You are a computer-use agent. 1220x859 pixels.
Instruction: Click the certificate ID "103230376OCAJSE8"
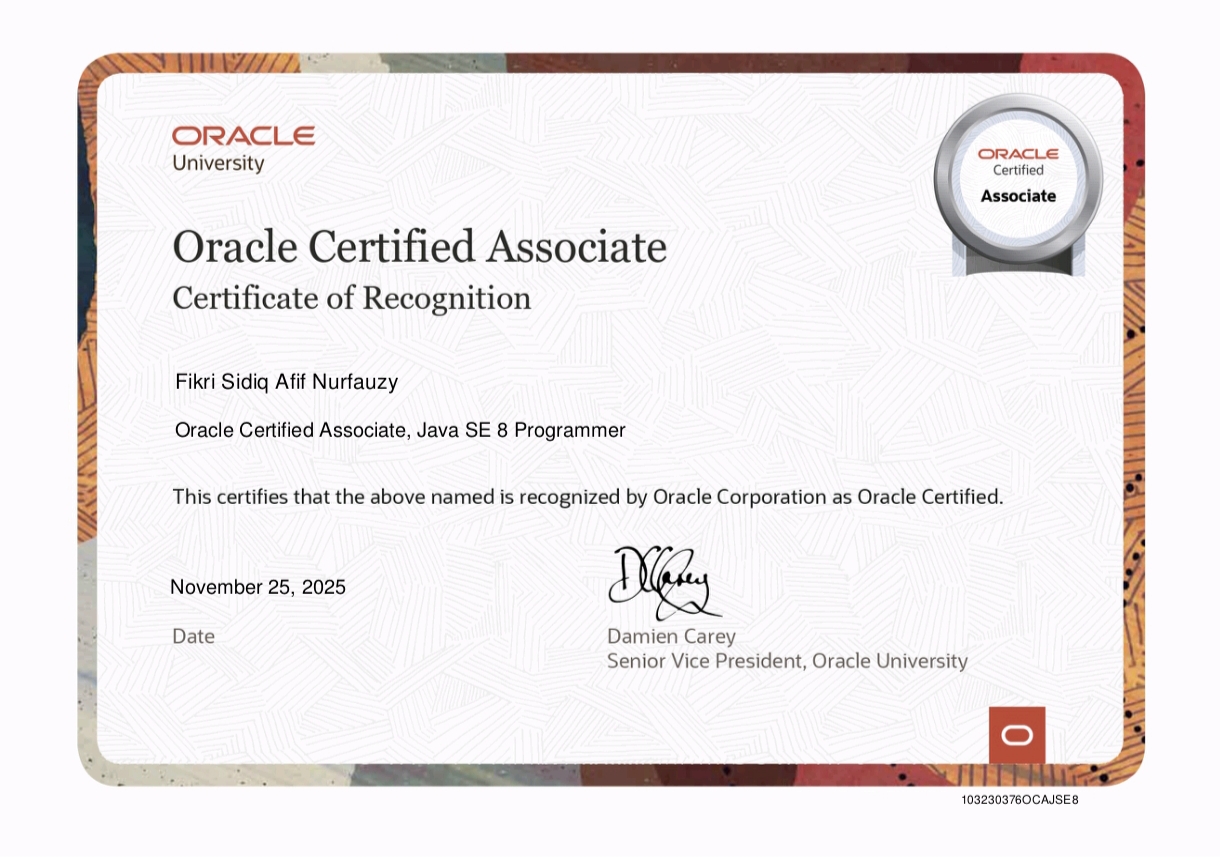click(1020, 801)
